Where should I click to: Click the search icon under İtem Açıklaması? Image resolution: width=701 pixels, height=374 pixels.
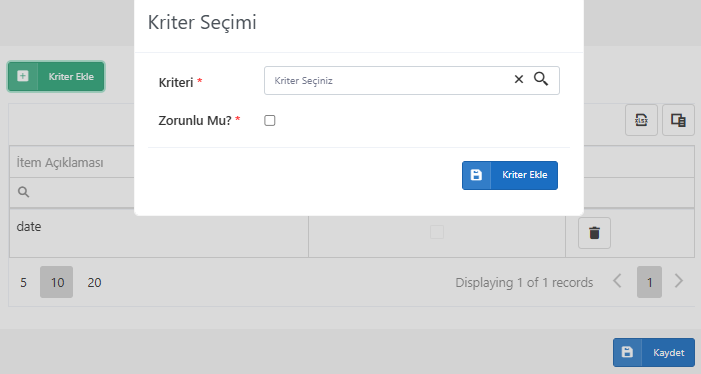click(x=23, y=192)
